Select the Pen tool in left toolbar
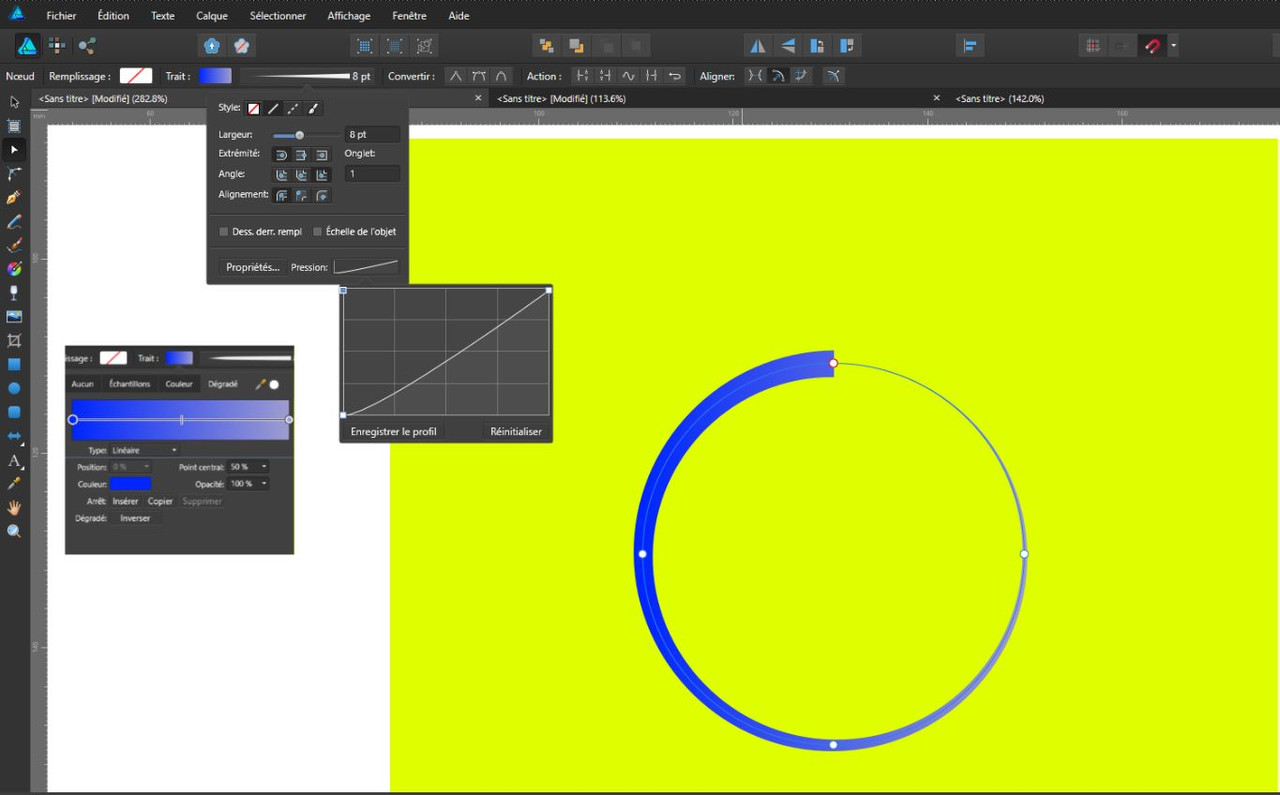 [x=14, y=197]
